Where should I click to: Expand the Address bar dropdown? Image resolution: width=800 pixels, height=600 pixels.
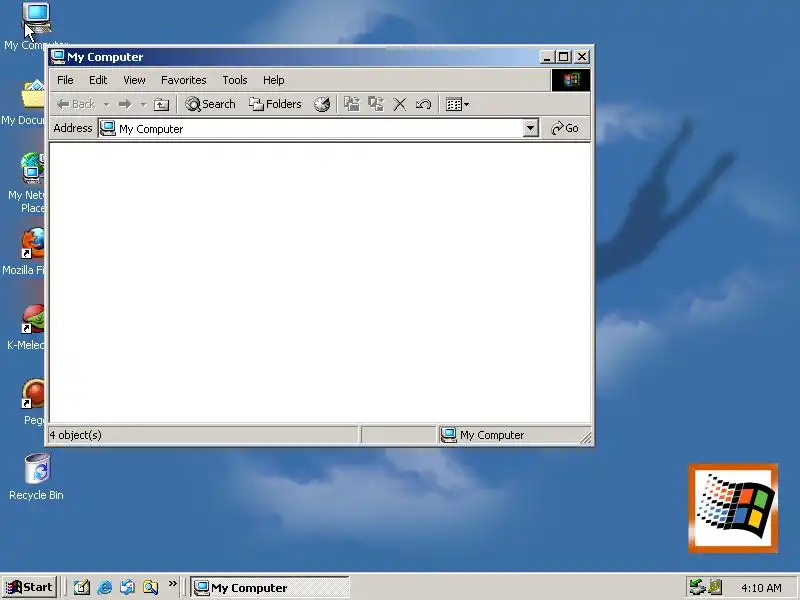click(x=531, y=129)
